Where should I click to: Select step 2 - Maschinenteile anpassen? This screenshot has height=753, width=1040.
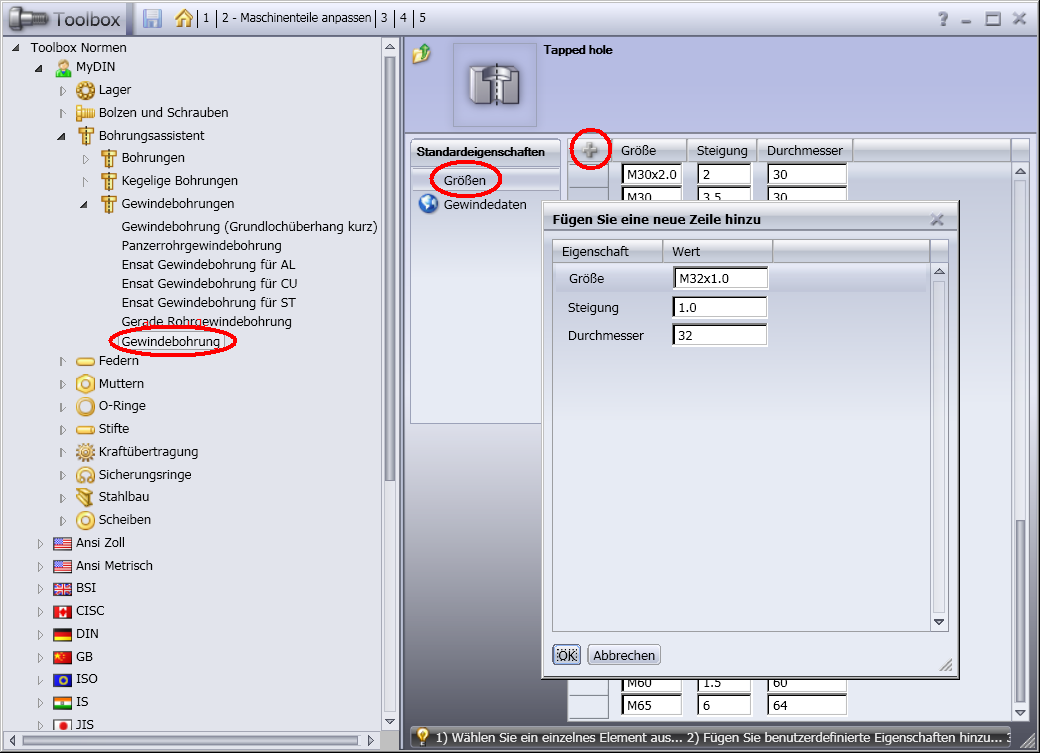coord(296,18)
